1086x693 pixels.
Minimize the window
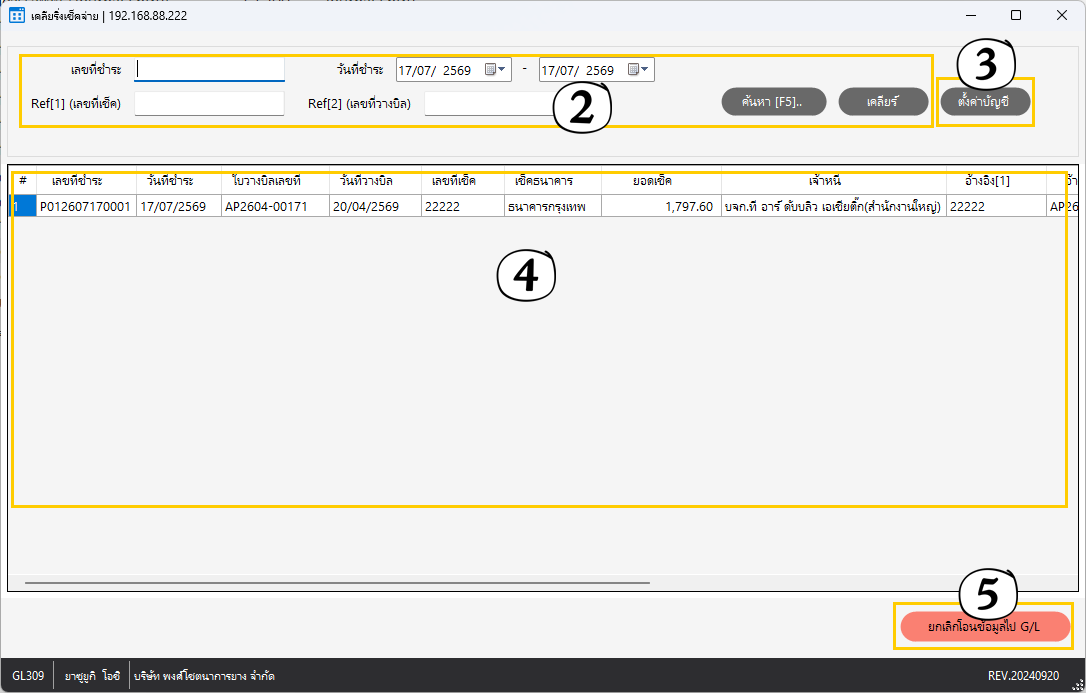(x=971, y=15)
